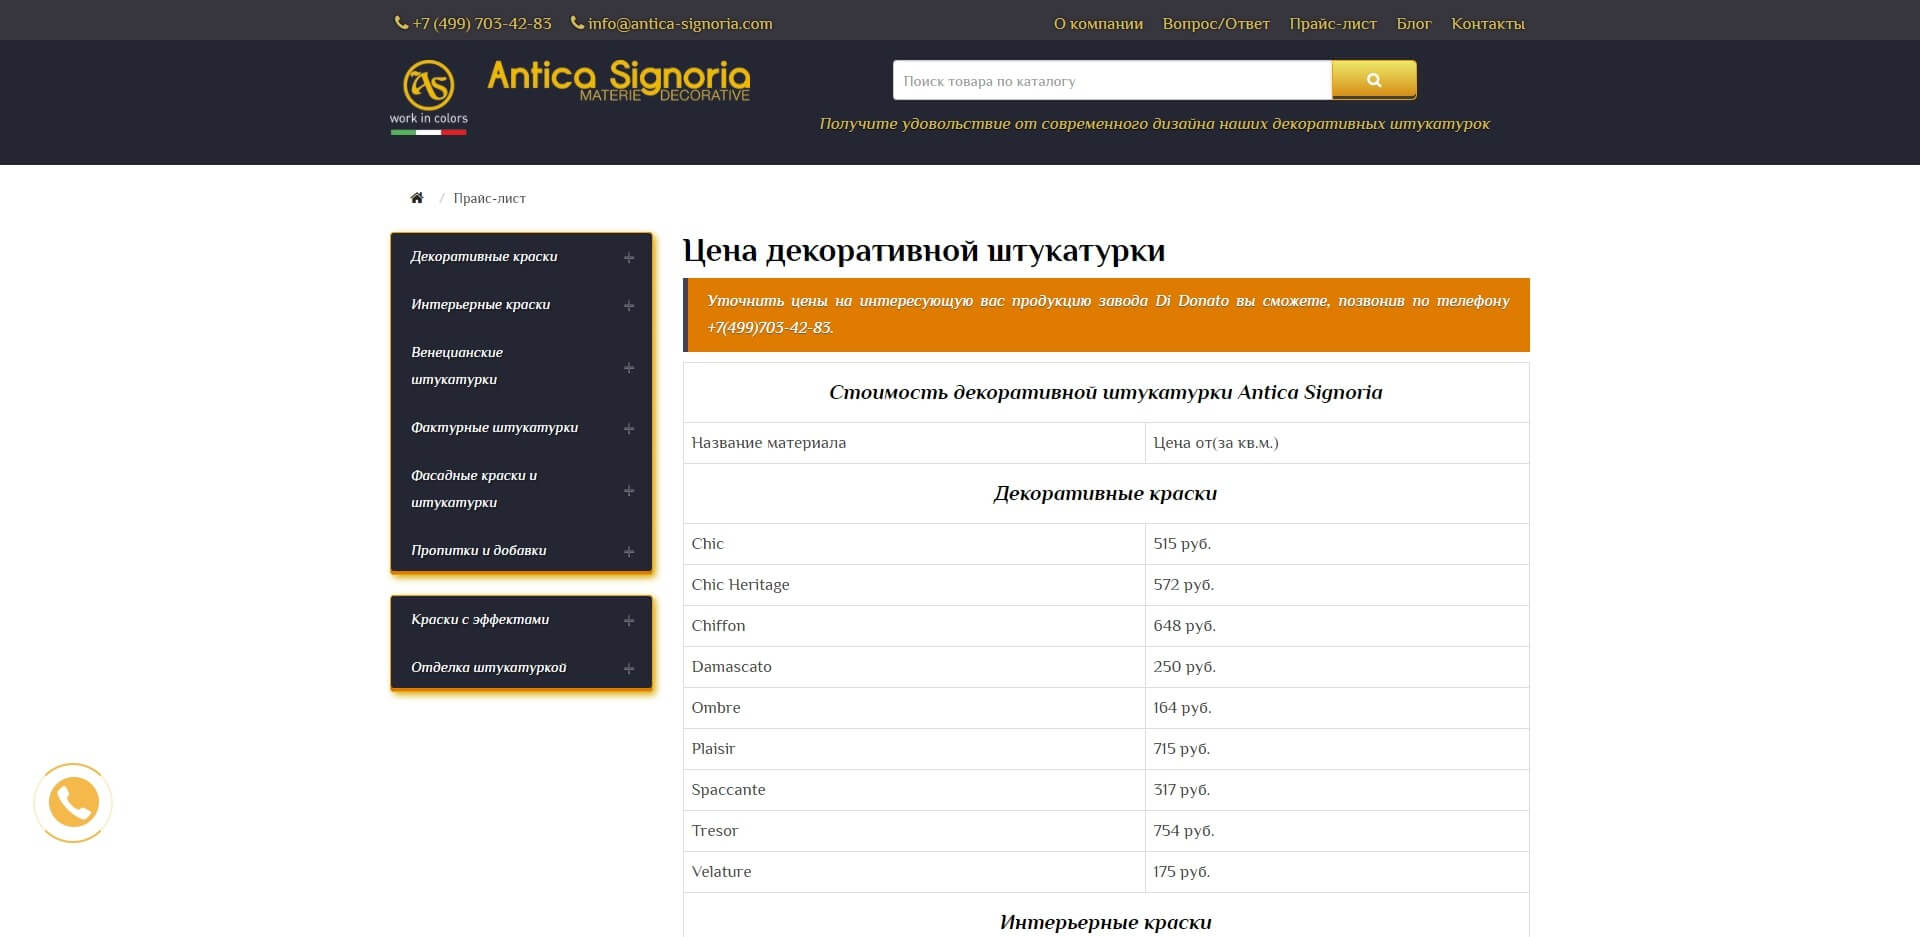Screen dimensions: 1920x937
Task: Click the 317 руб. price cell
Action: point(1337,790)
